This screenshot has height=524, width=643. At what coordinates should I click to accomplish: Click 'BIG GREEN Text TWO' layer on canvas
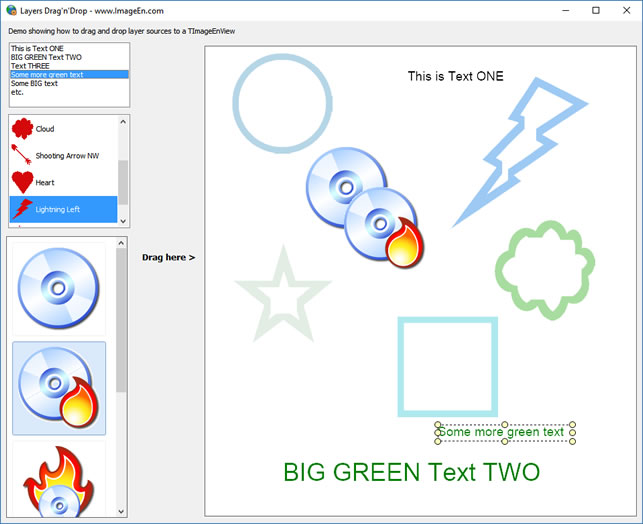tap(411, 472)
